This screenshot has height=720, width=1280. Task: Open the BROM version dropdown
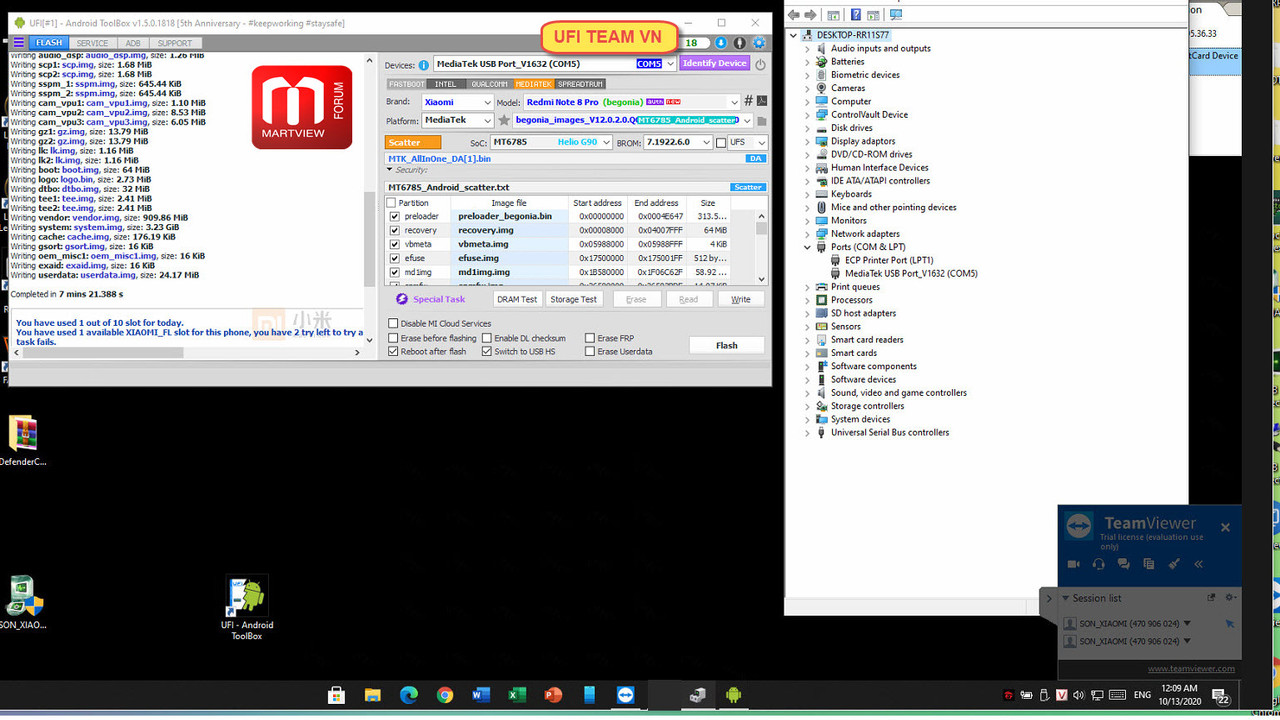pos(678,142)
